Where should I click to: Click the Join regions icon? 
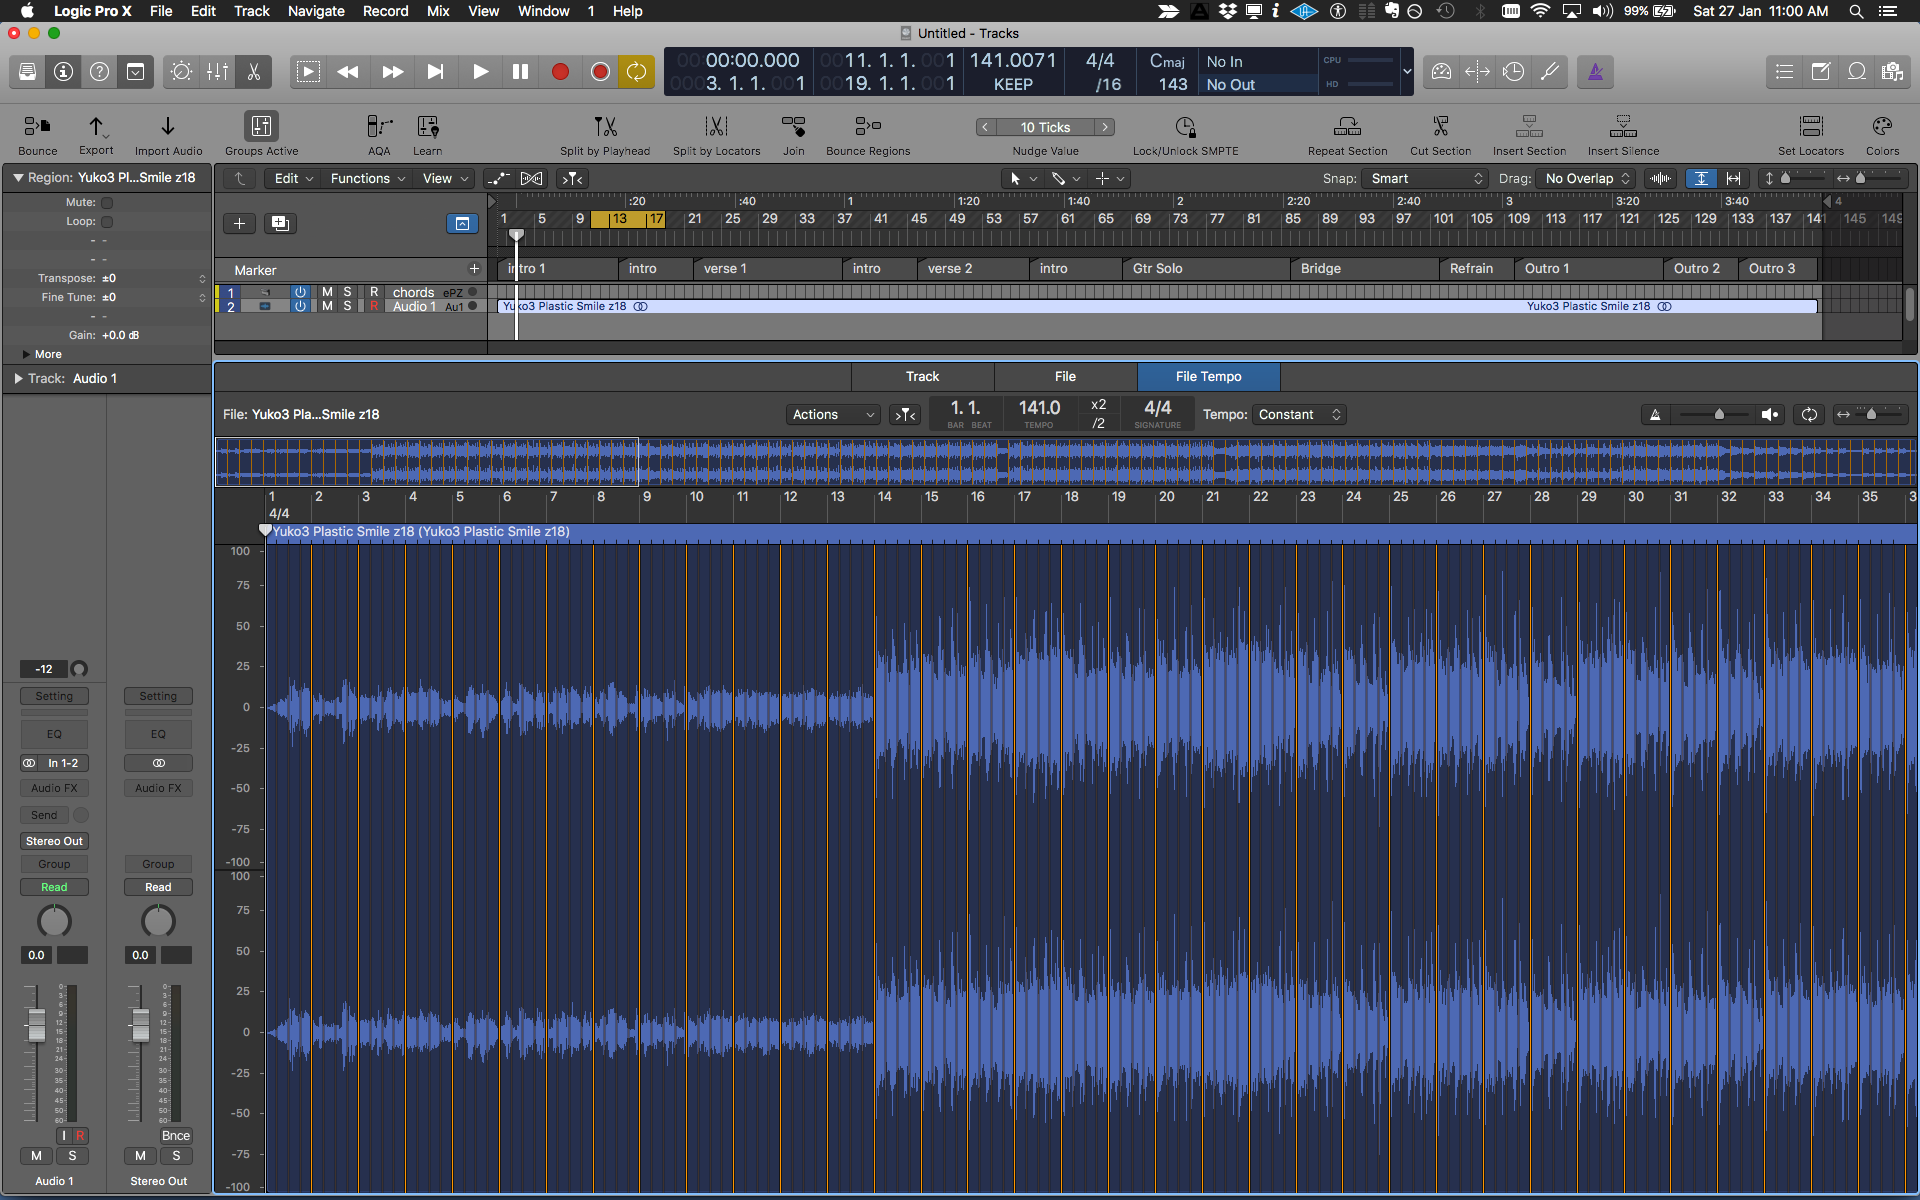793,127
